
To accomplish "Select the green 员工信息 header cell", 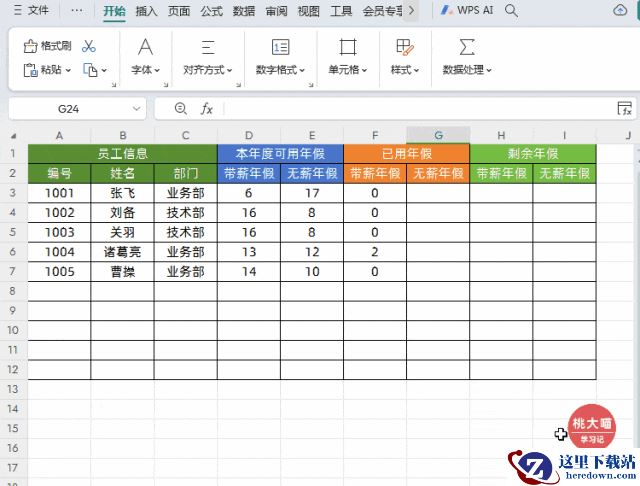I will pyautogui.click(x=122, y=154).
